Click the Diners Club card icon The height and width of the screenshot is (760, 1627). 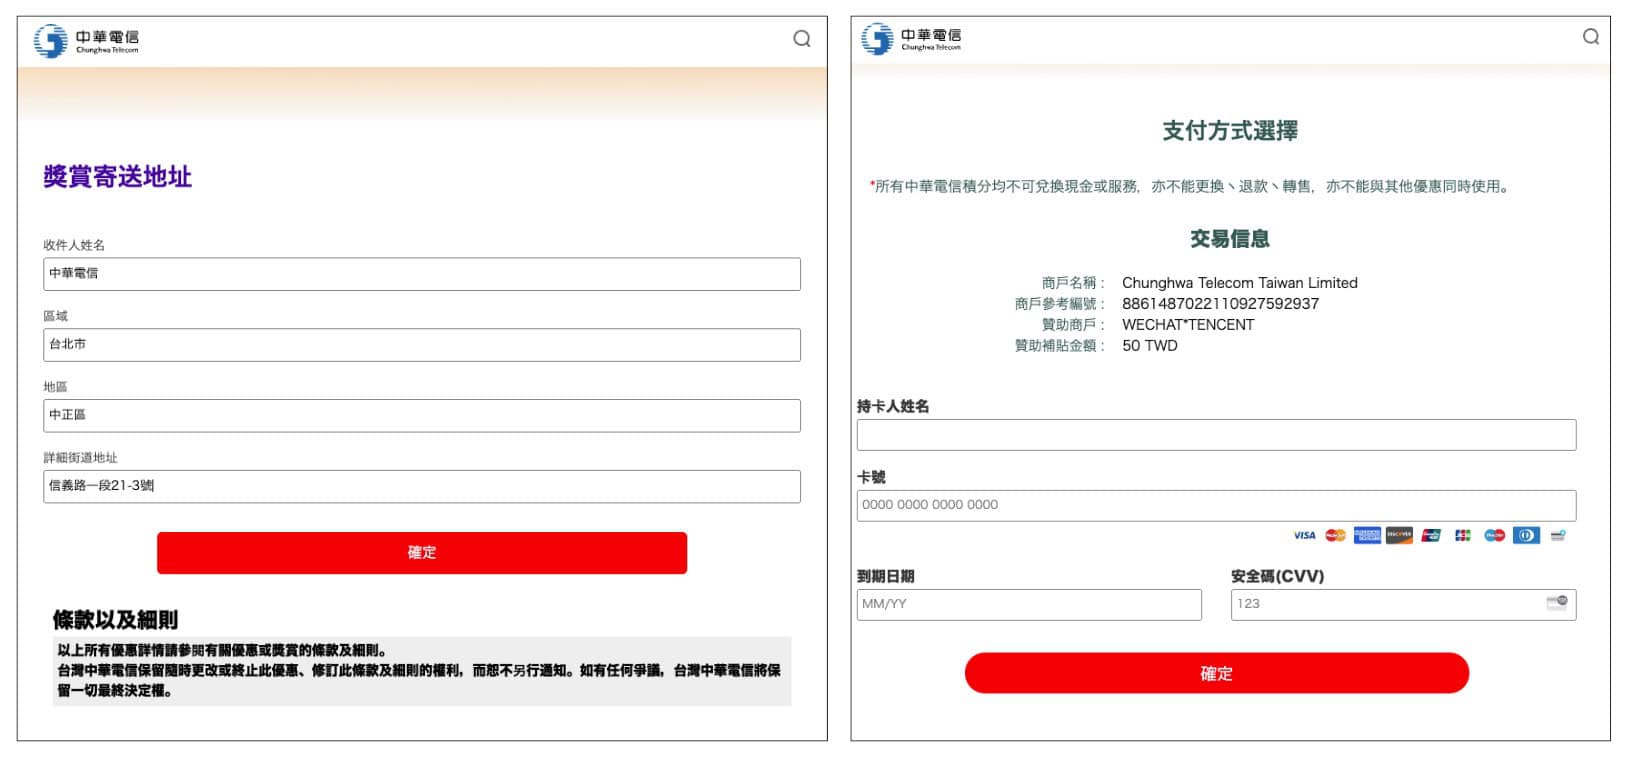[1526, 536]
